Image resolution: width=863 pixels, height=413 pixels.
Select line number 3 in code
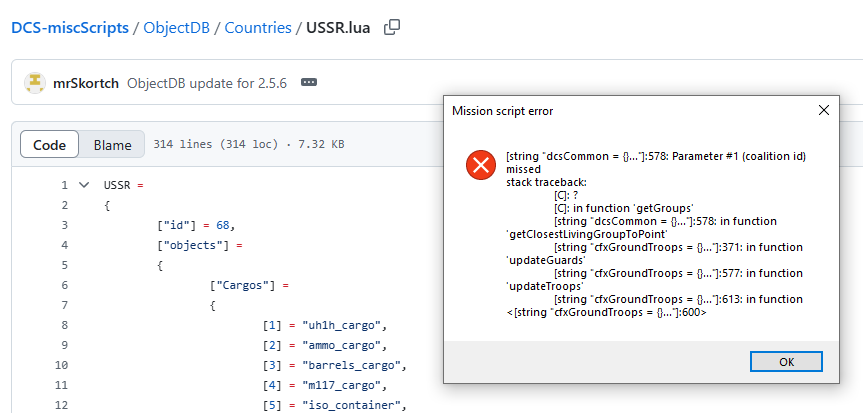(65, 225)
